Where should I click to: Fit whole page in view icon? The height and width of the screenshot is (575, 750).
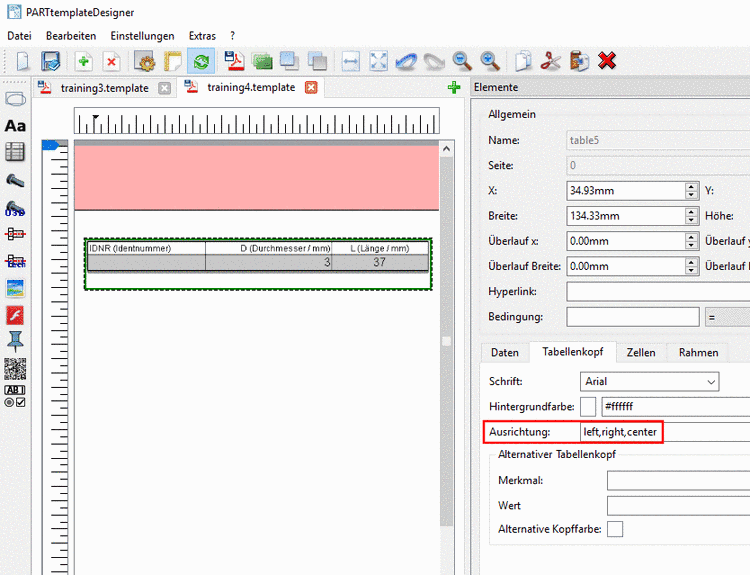378,61
